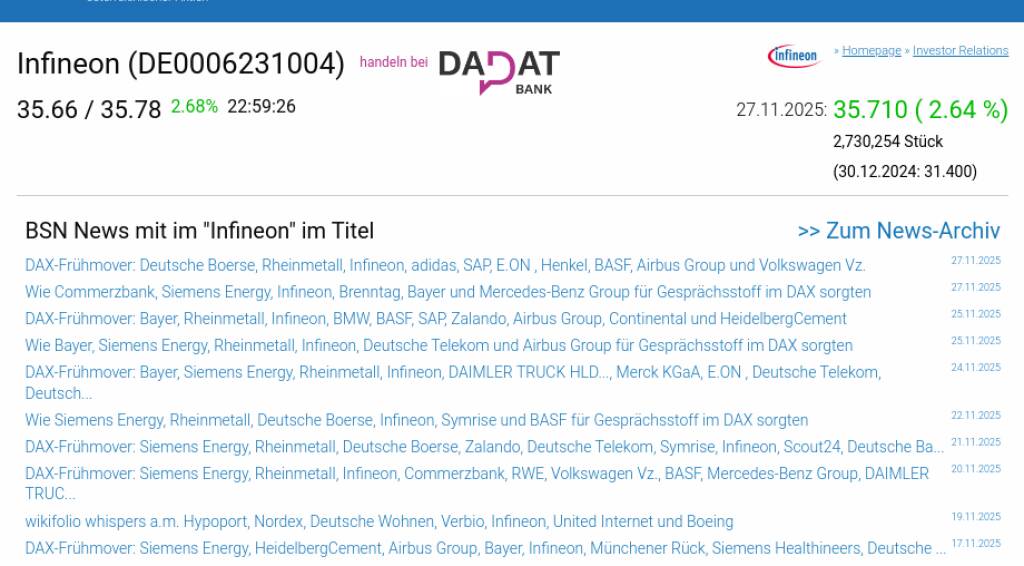Screen dimensions: 1024x566
Task: Open DAX-Frühmover article mentioning BMW and Zalando
Action: coord(435,319)
